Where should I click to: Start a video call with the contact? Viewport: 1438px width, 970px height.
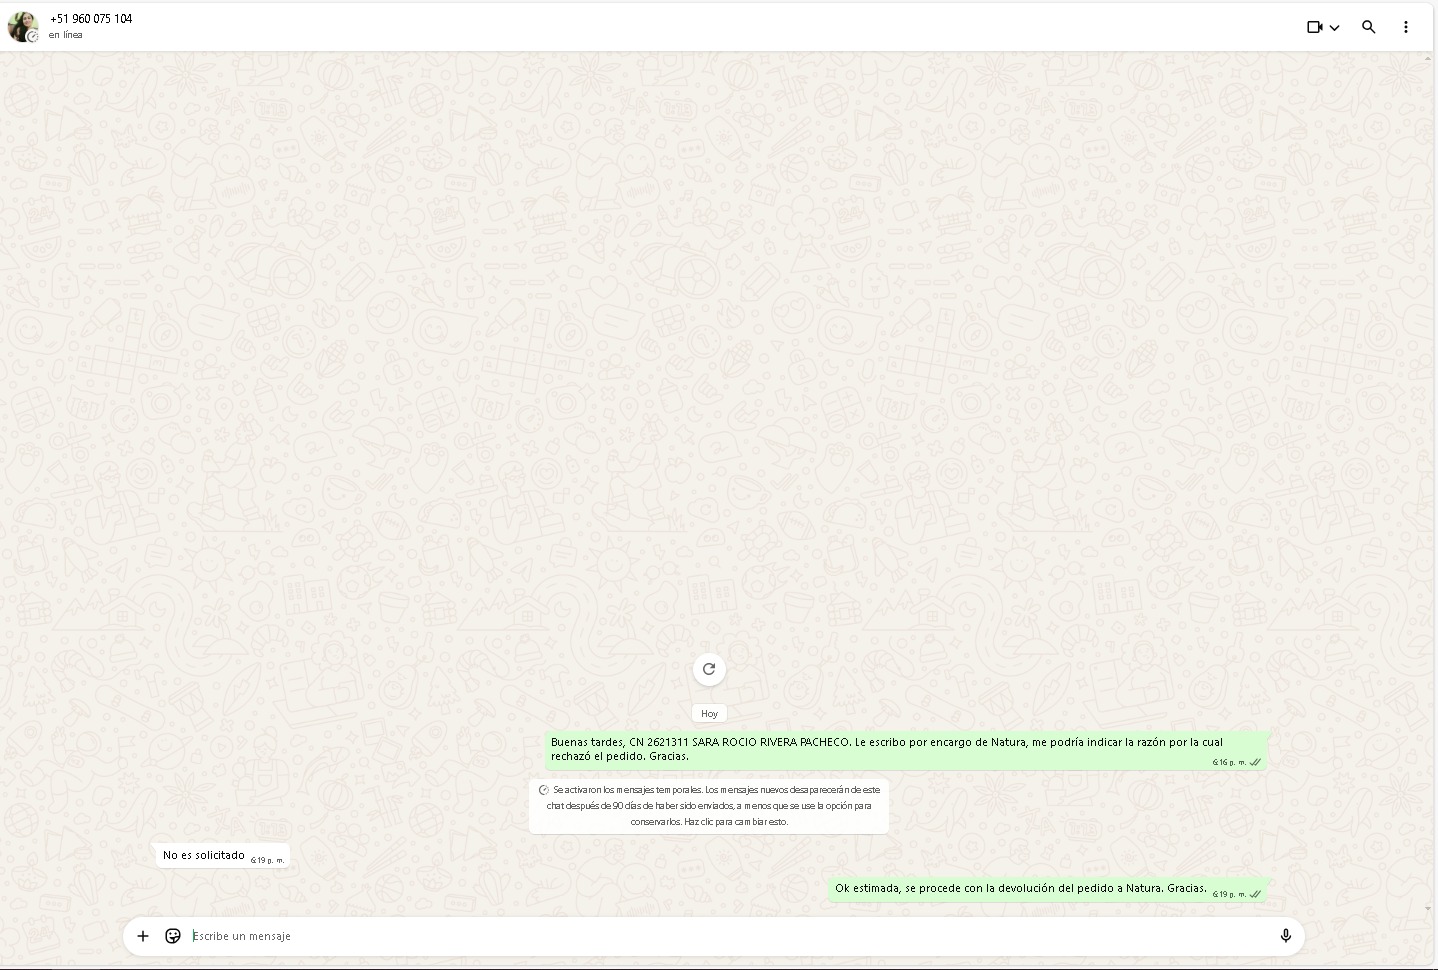point(1314,27)
